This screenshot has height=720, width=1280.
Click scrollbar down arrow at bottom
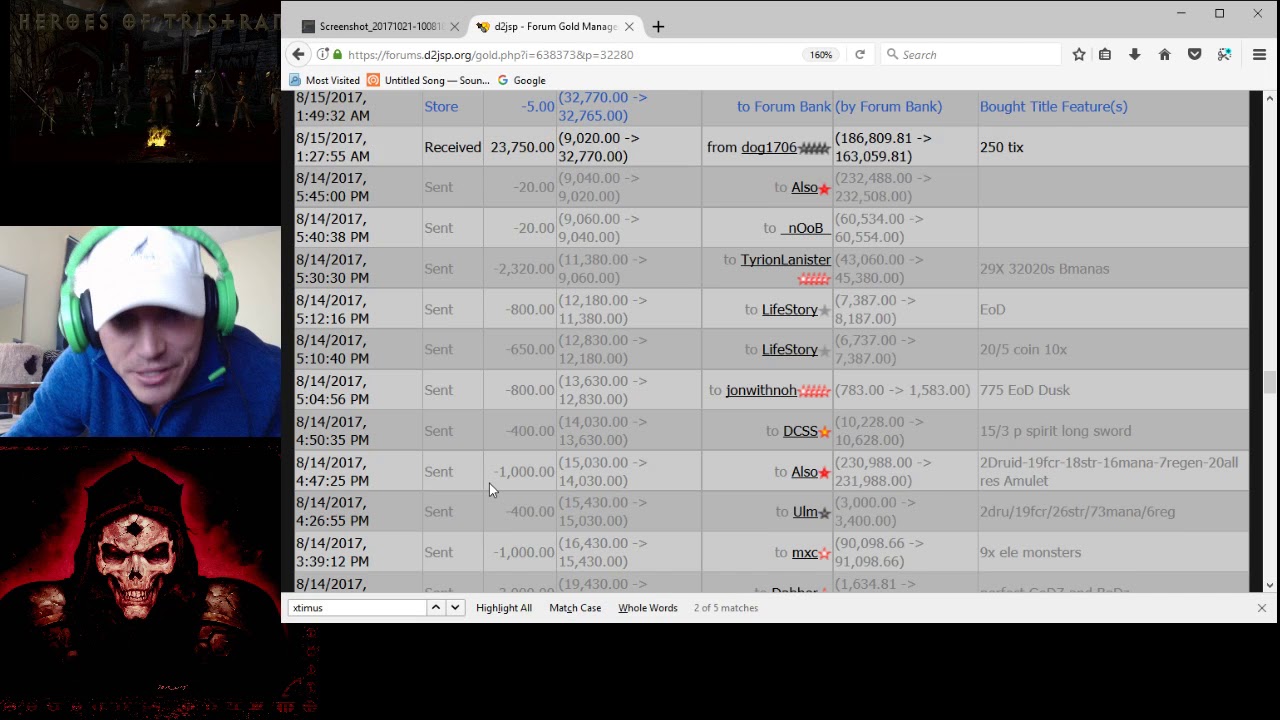point(1269,585)
